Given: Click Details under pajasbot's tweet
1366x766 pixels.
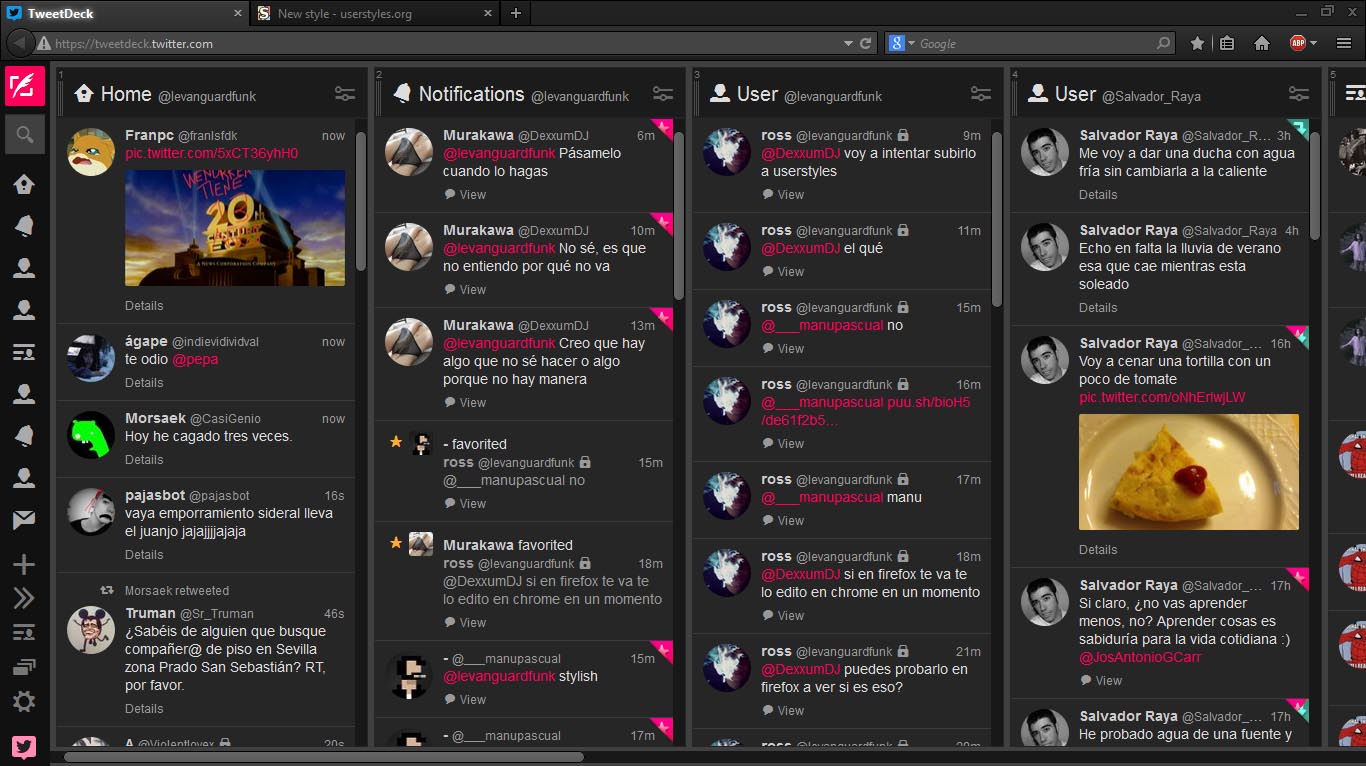Looking at the screenshot, I should tap(144, 555).
